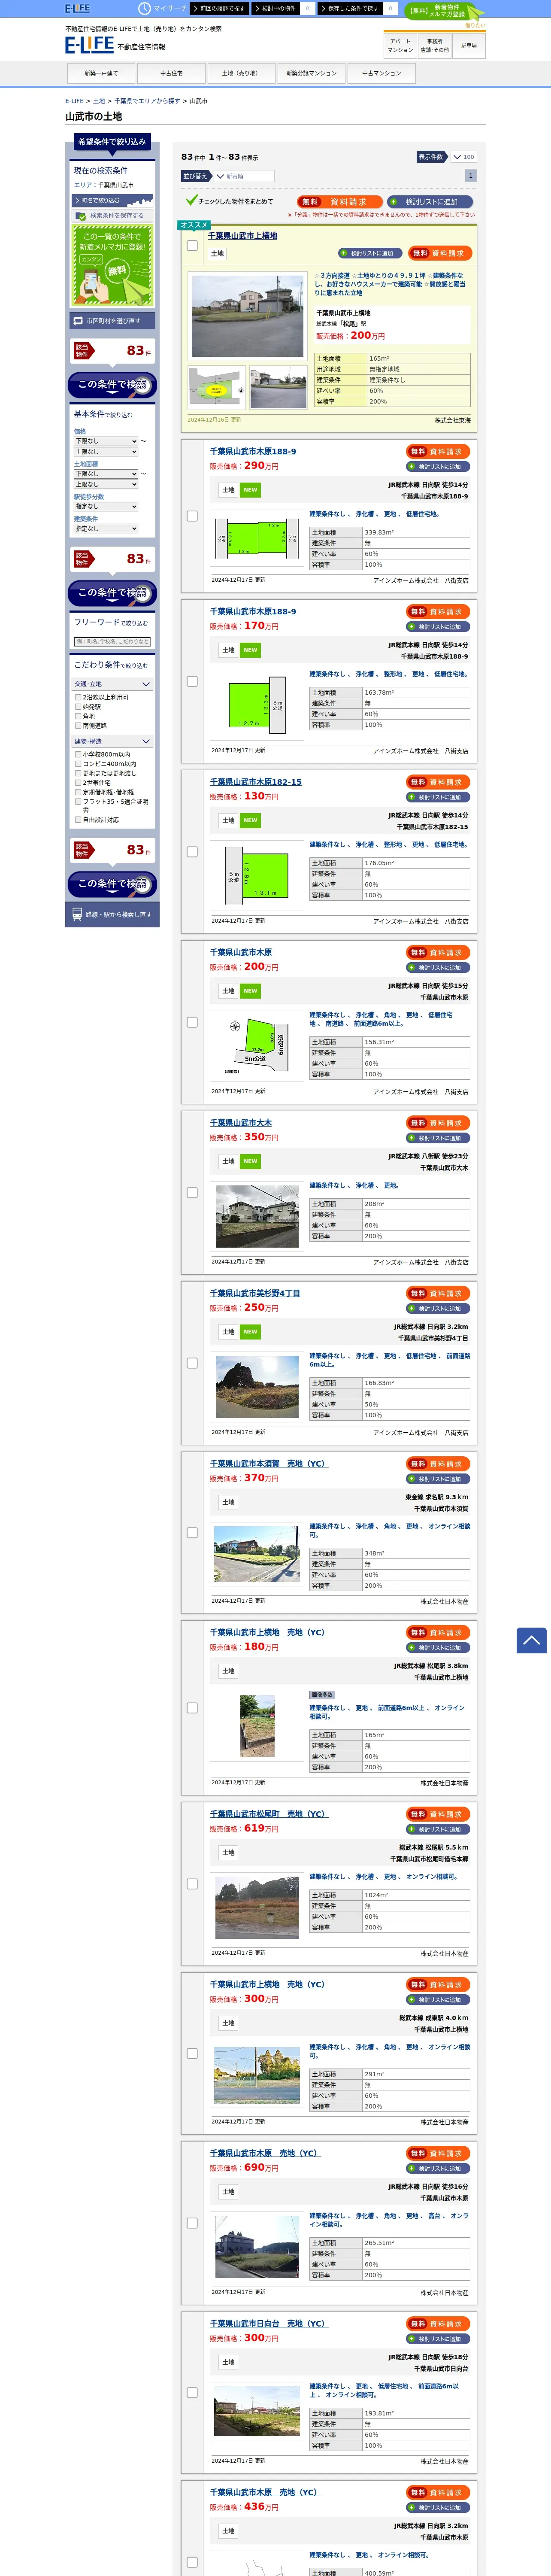Image resolution: width=551 pixels, height=2576 pixels.
Task: Open アパート マンション rental tab
Action: 400,46
